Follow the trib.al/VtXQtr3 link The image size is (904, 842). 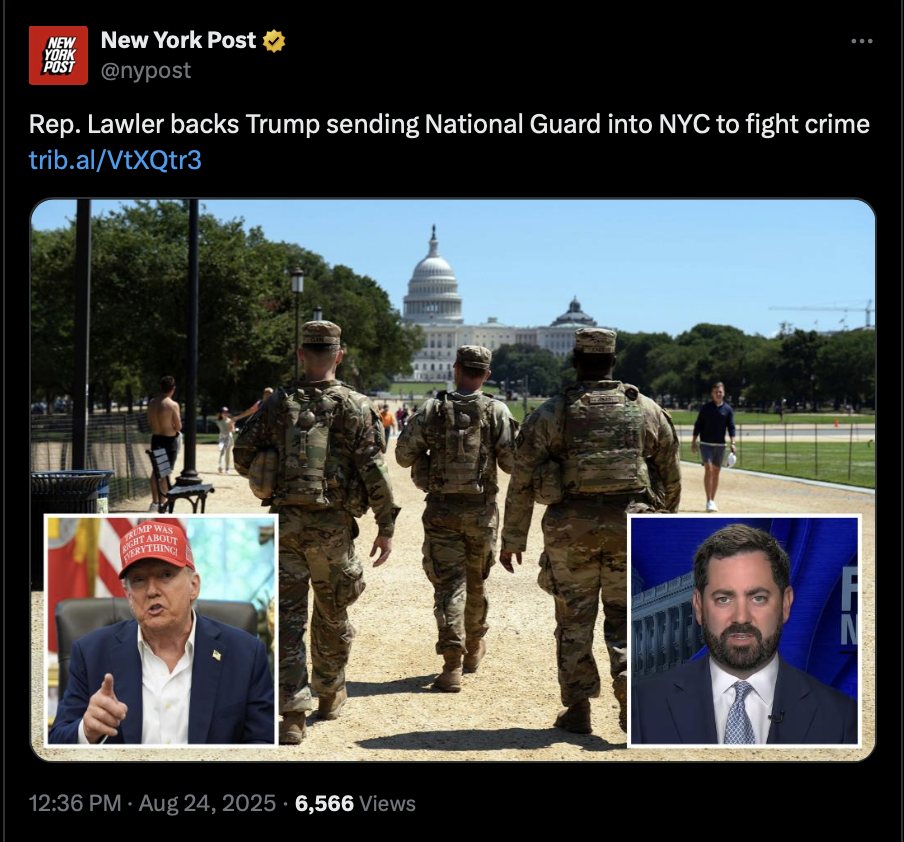tap(115, 160)
